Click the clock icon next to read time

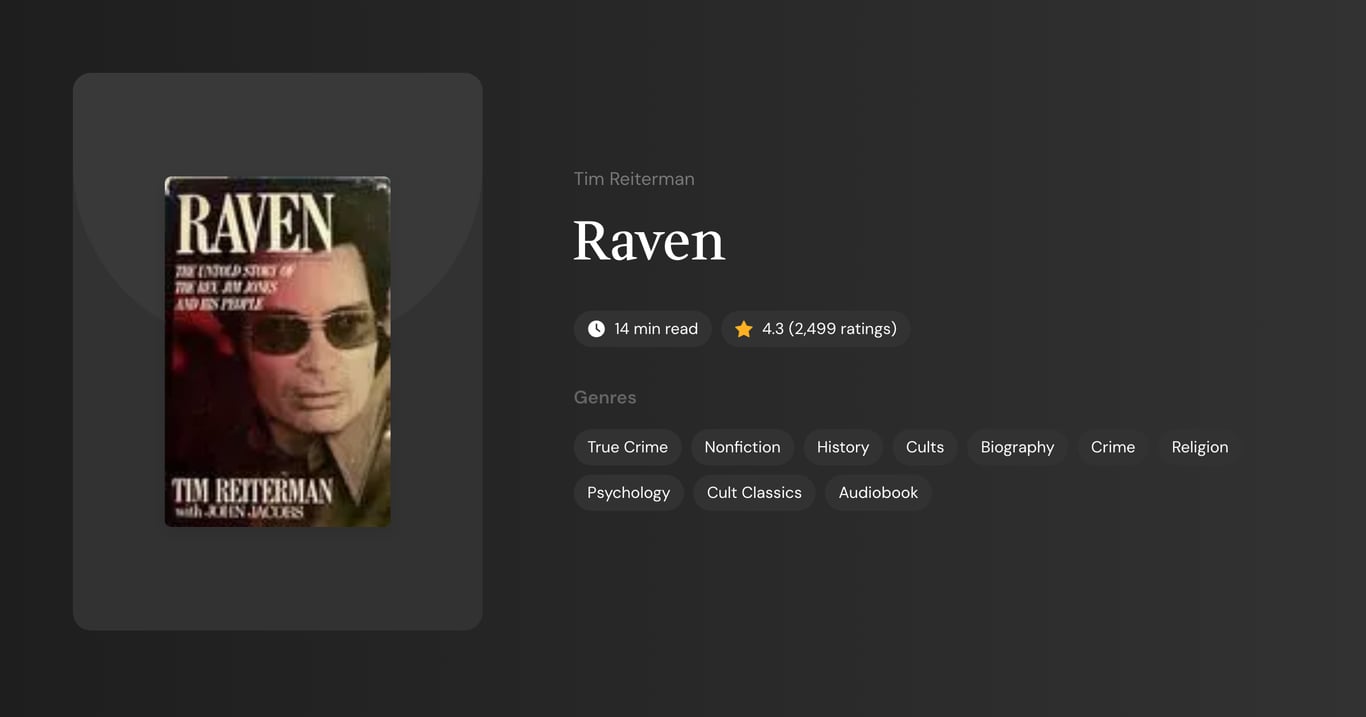595,328
